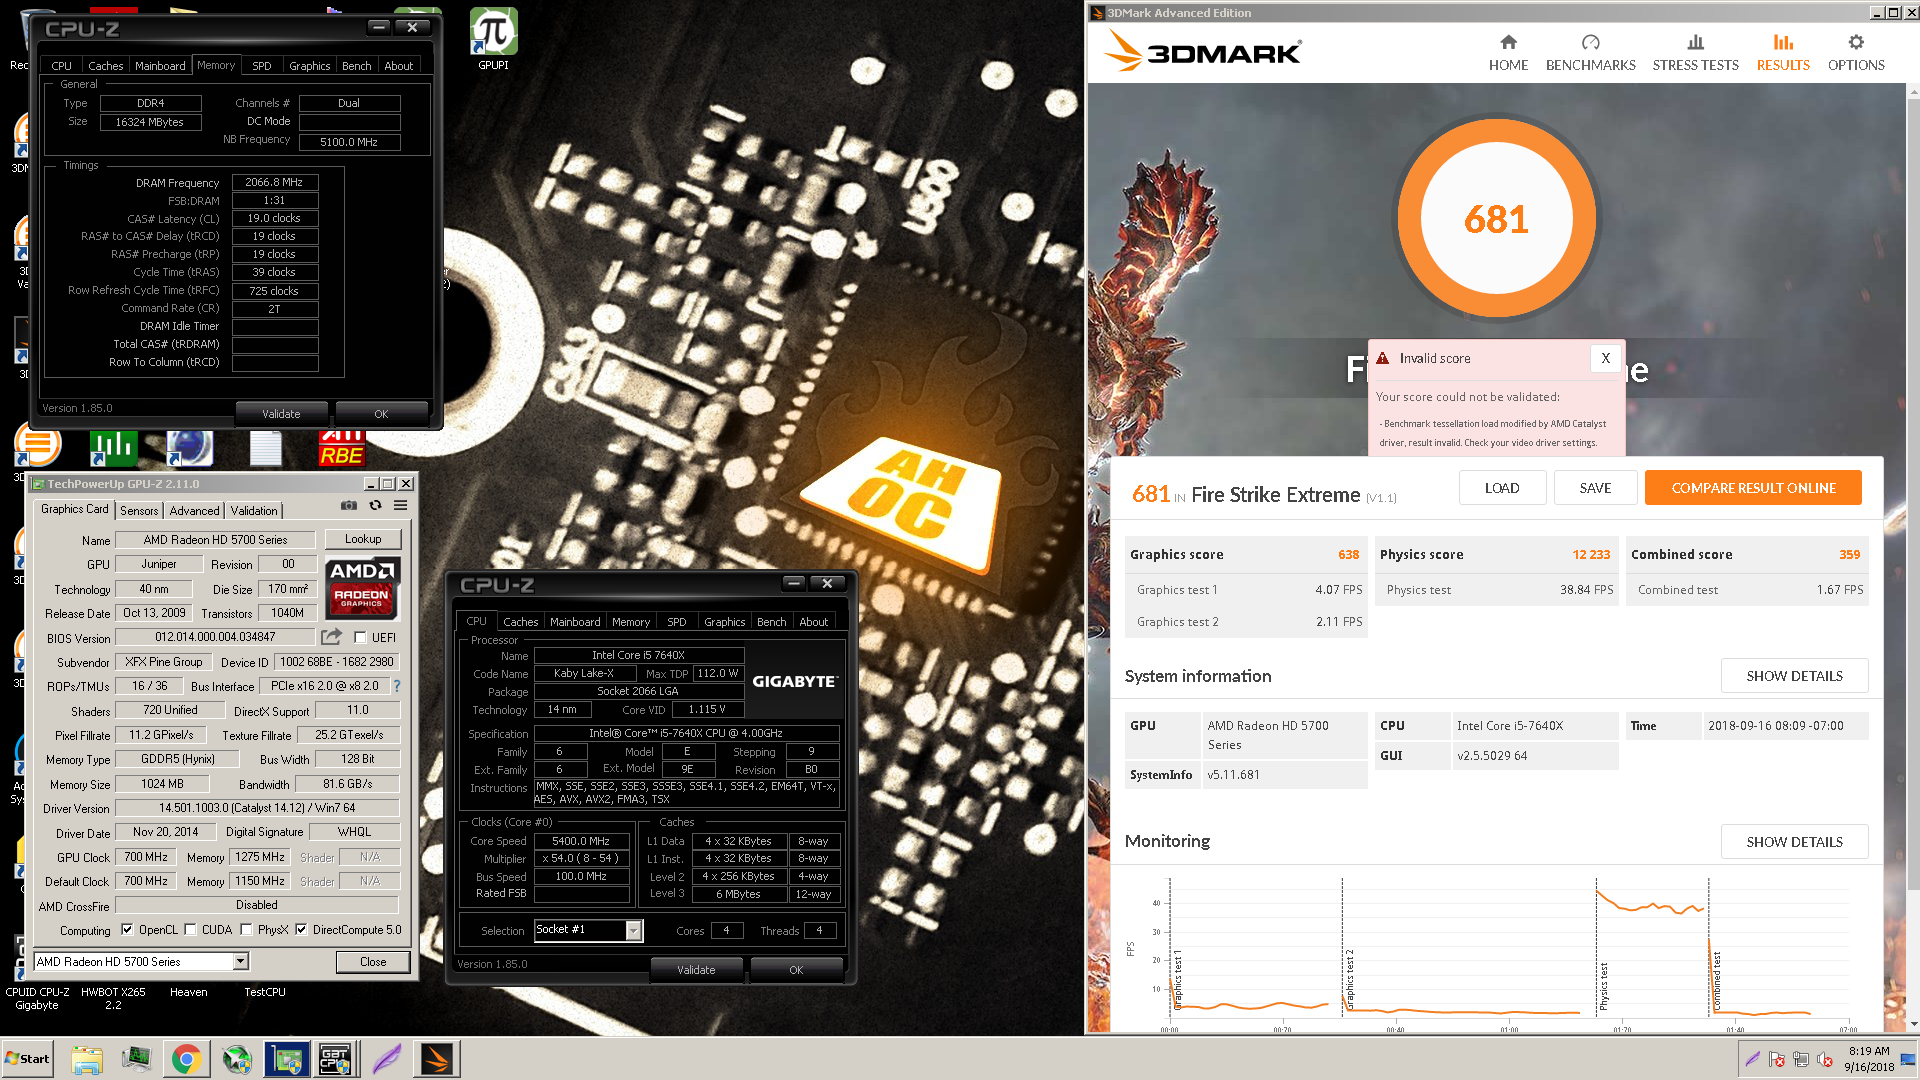Click OK in the CPU-Z processor window
The image size is (1920, 1080).
coord(796,970)
